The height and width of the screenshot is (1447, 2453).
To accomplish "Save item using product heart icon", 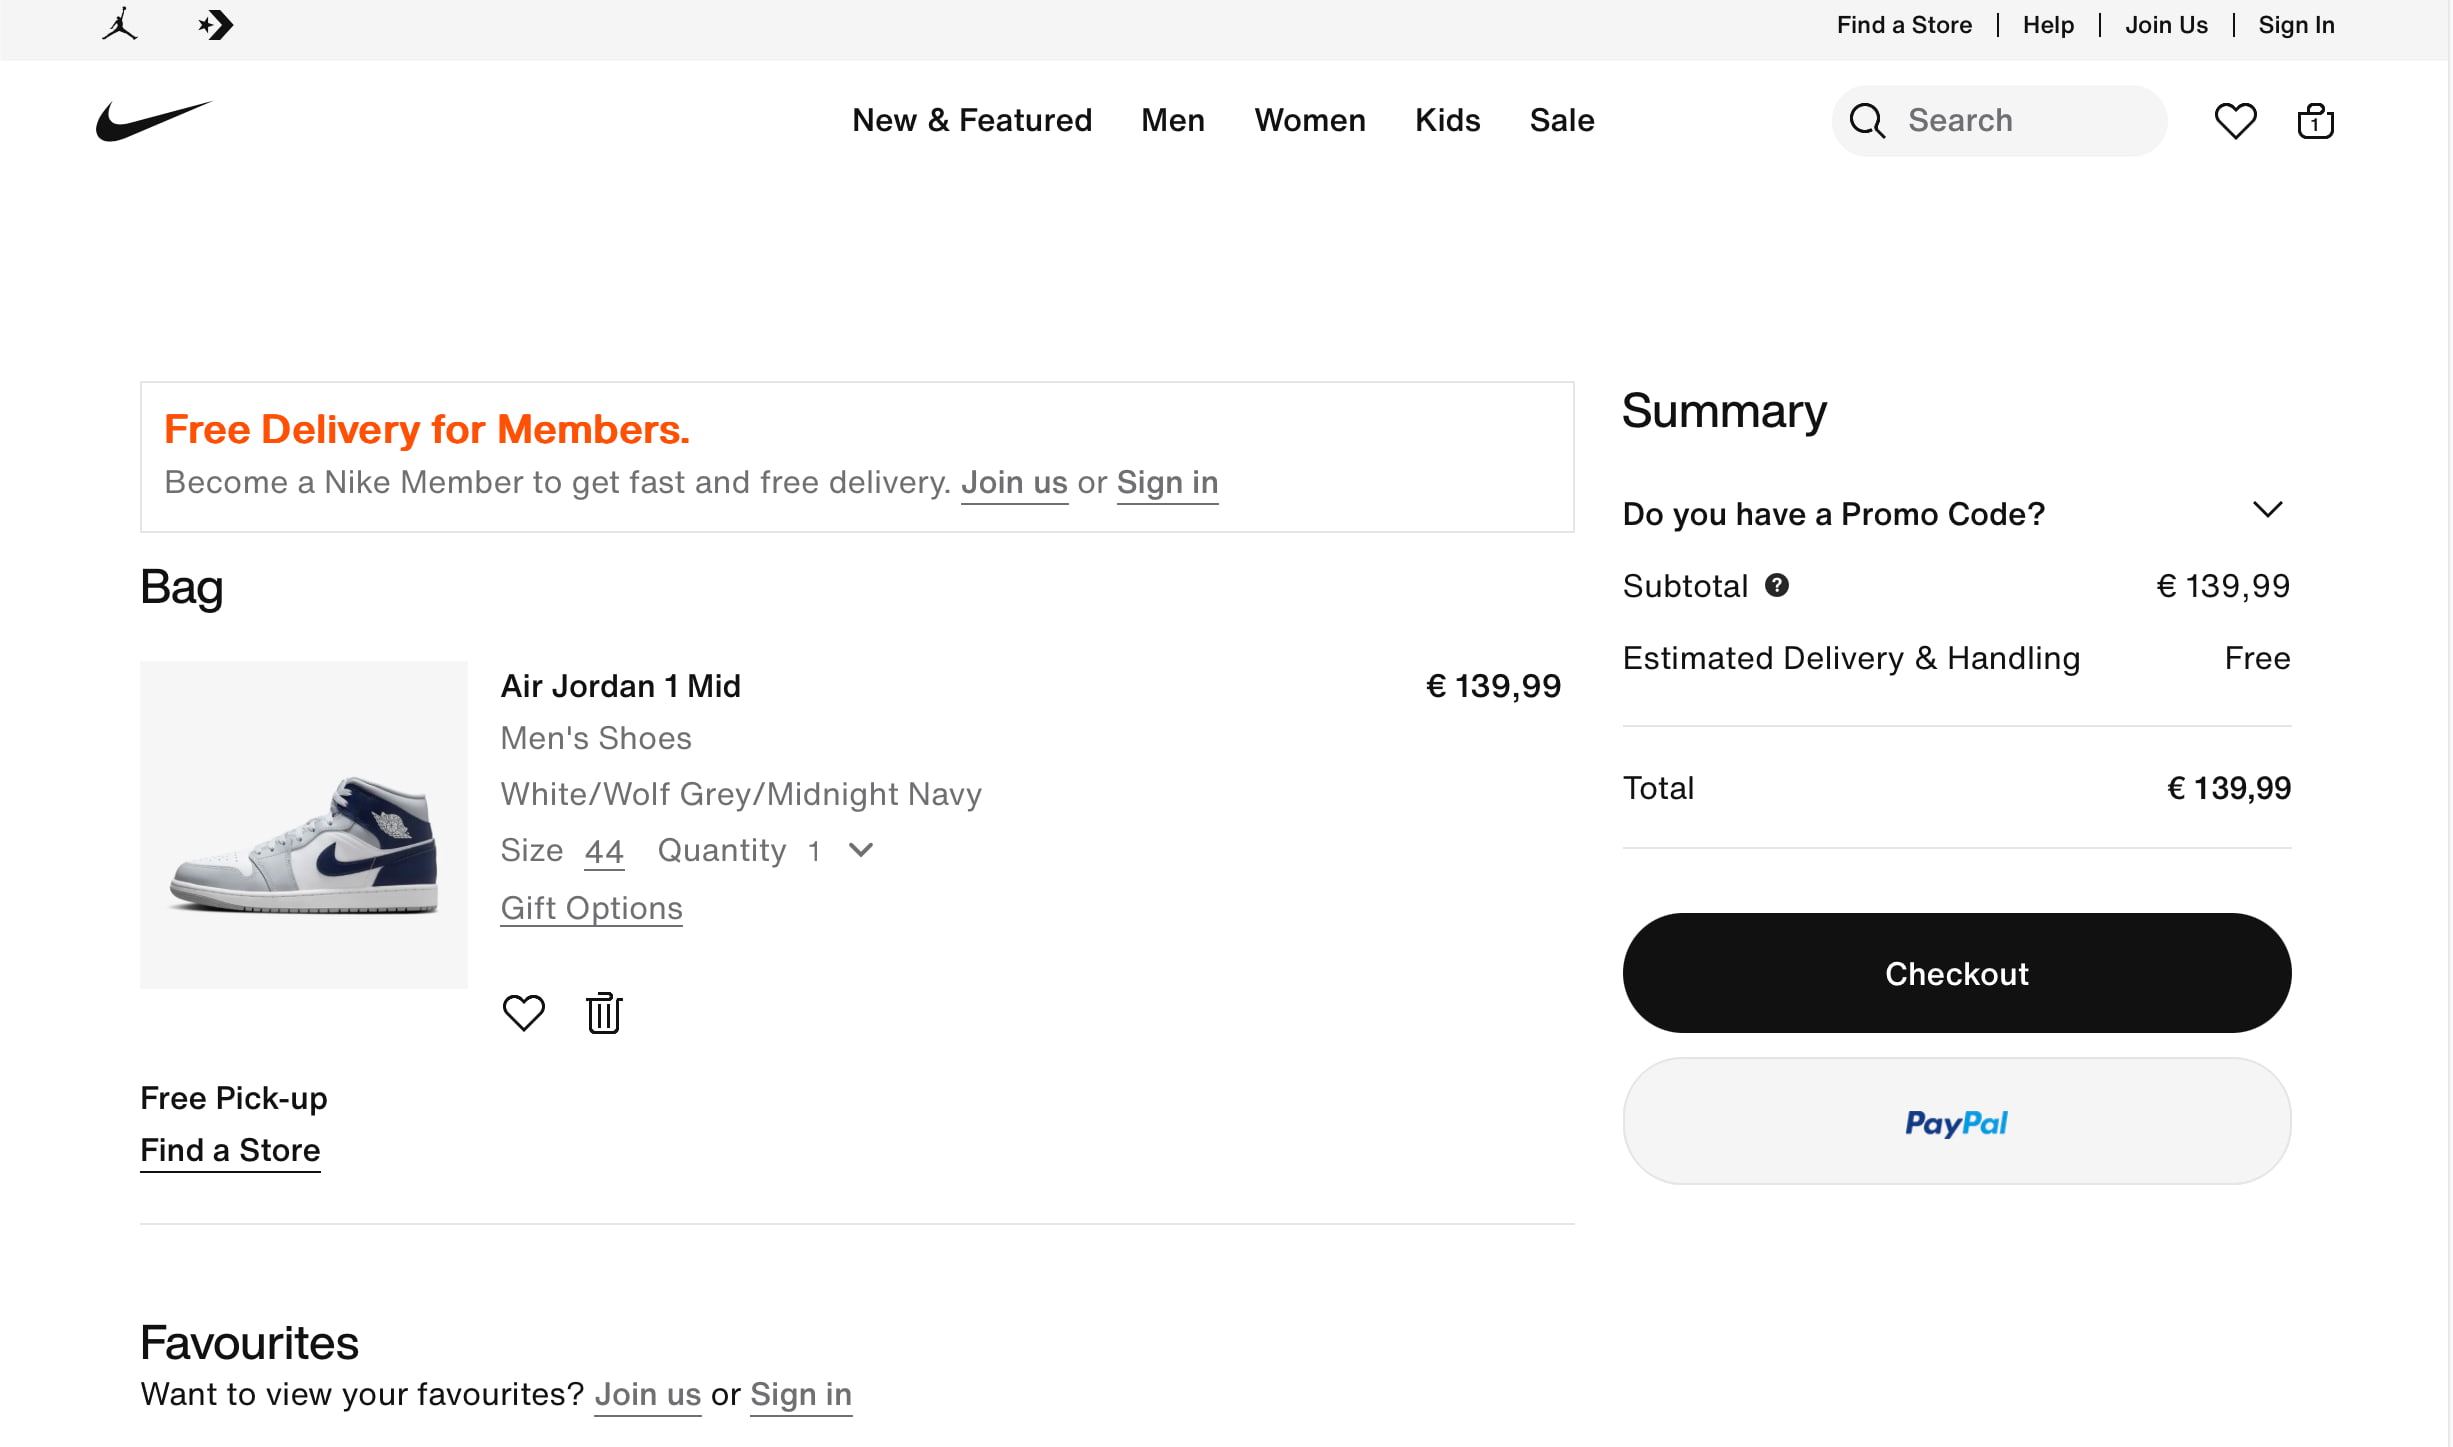I will [525, 1013].
